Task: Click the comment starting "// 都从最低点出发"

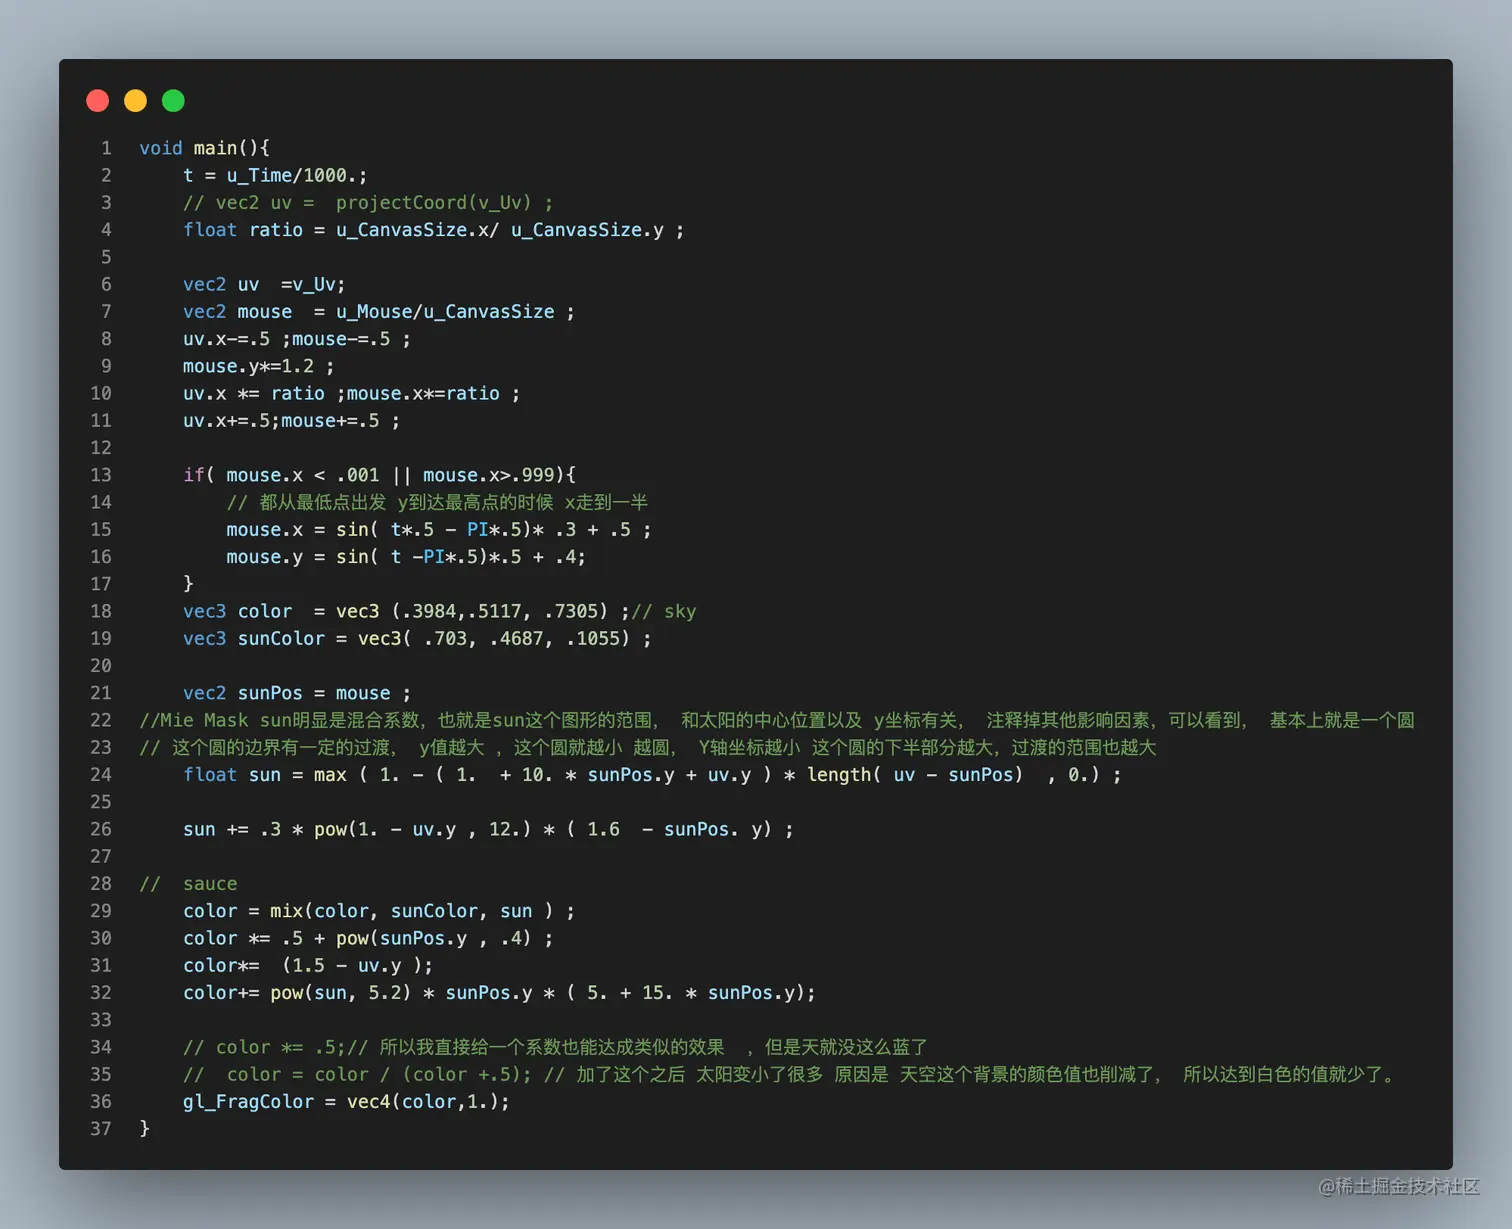Action: [437, 502]
